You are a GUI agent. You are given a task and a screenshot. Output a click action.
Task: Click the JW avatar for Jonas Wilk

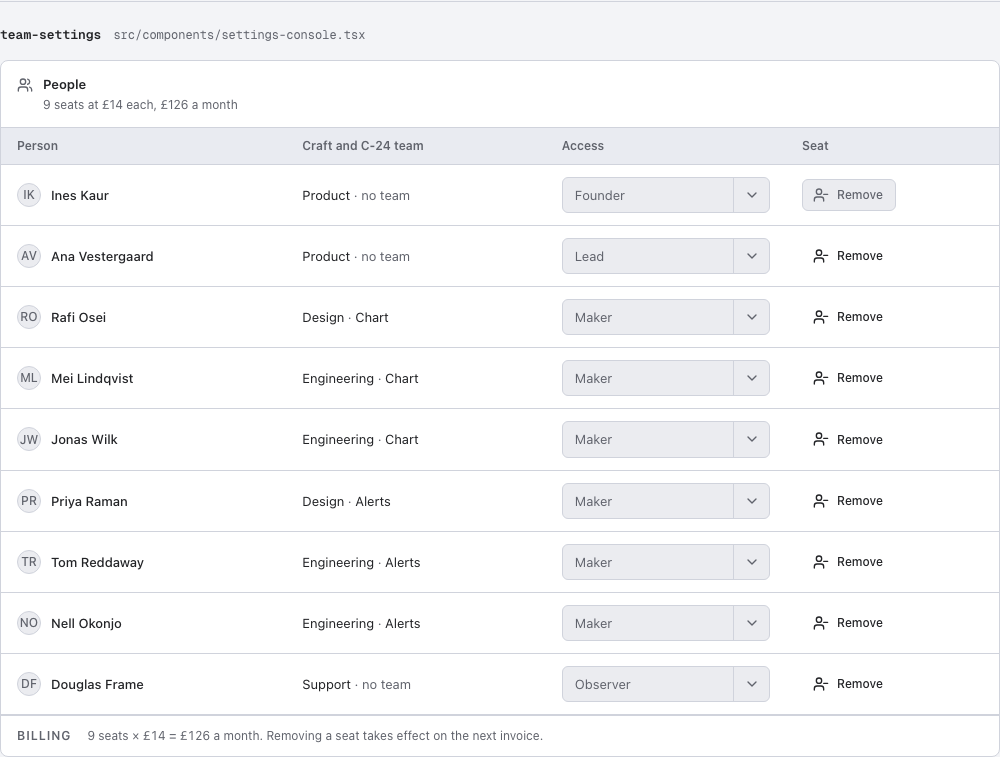[x=29, y=439]
